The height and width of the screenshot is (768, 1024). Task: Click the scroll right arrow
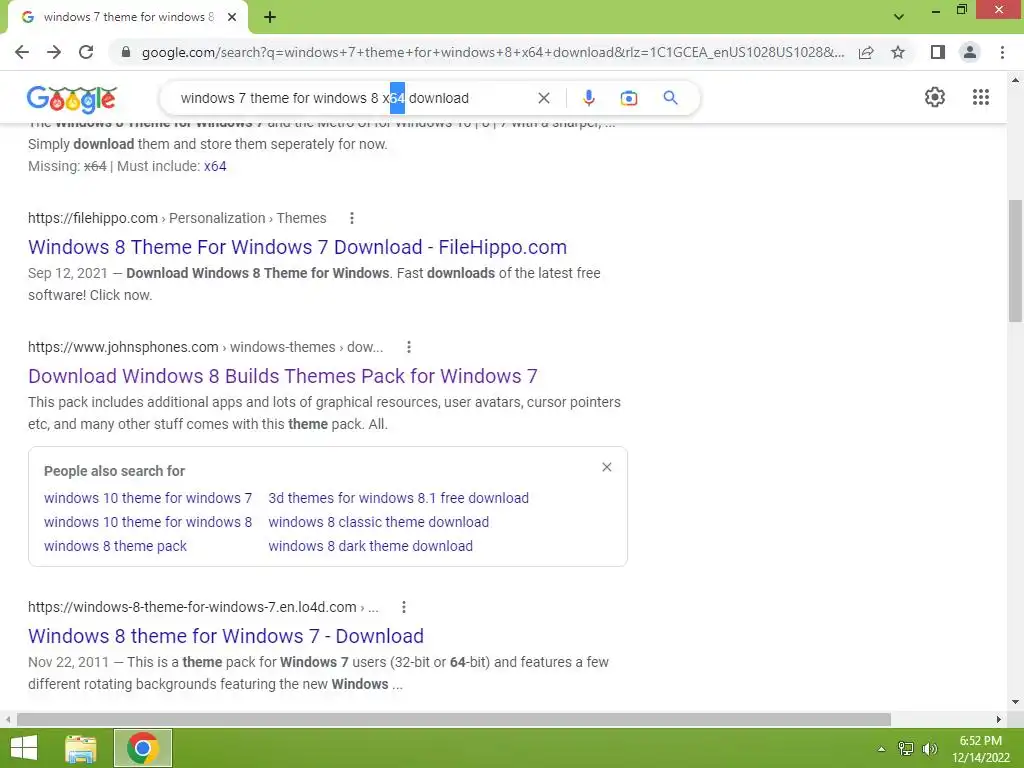(999, 719)
